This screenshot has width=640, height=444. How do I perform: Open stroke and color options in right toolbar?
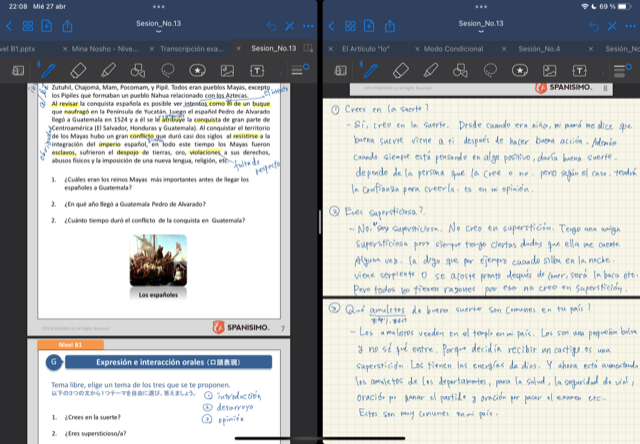(x=619, y=70)
